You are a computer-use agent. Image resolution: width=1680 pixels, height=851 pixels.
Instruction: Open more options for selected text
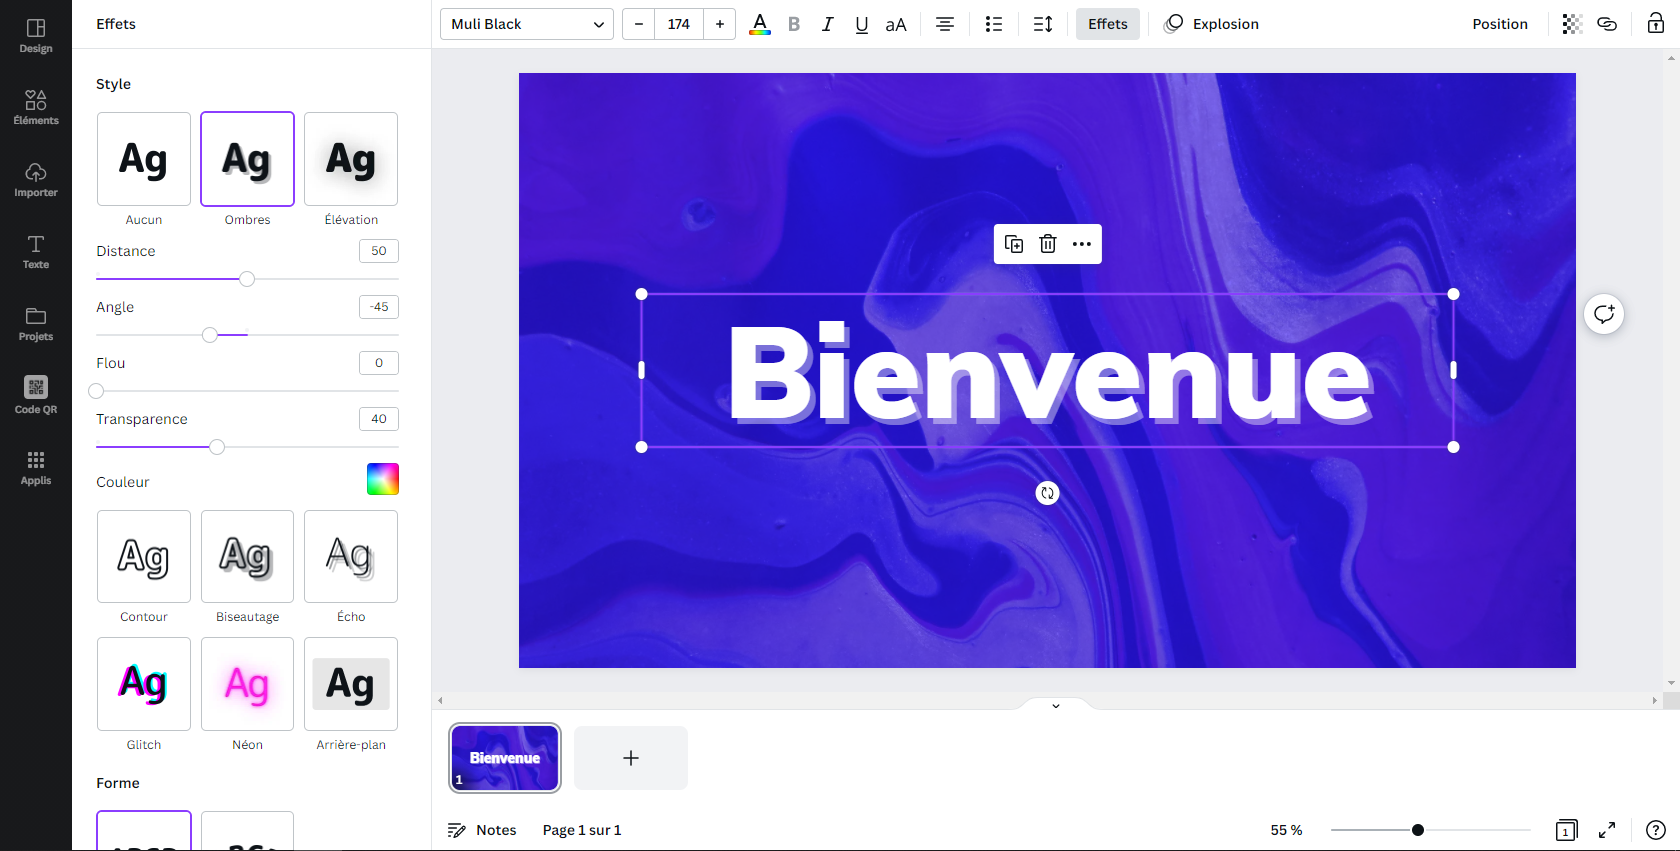(x=1081, y=244)
